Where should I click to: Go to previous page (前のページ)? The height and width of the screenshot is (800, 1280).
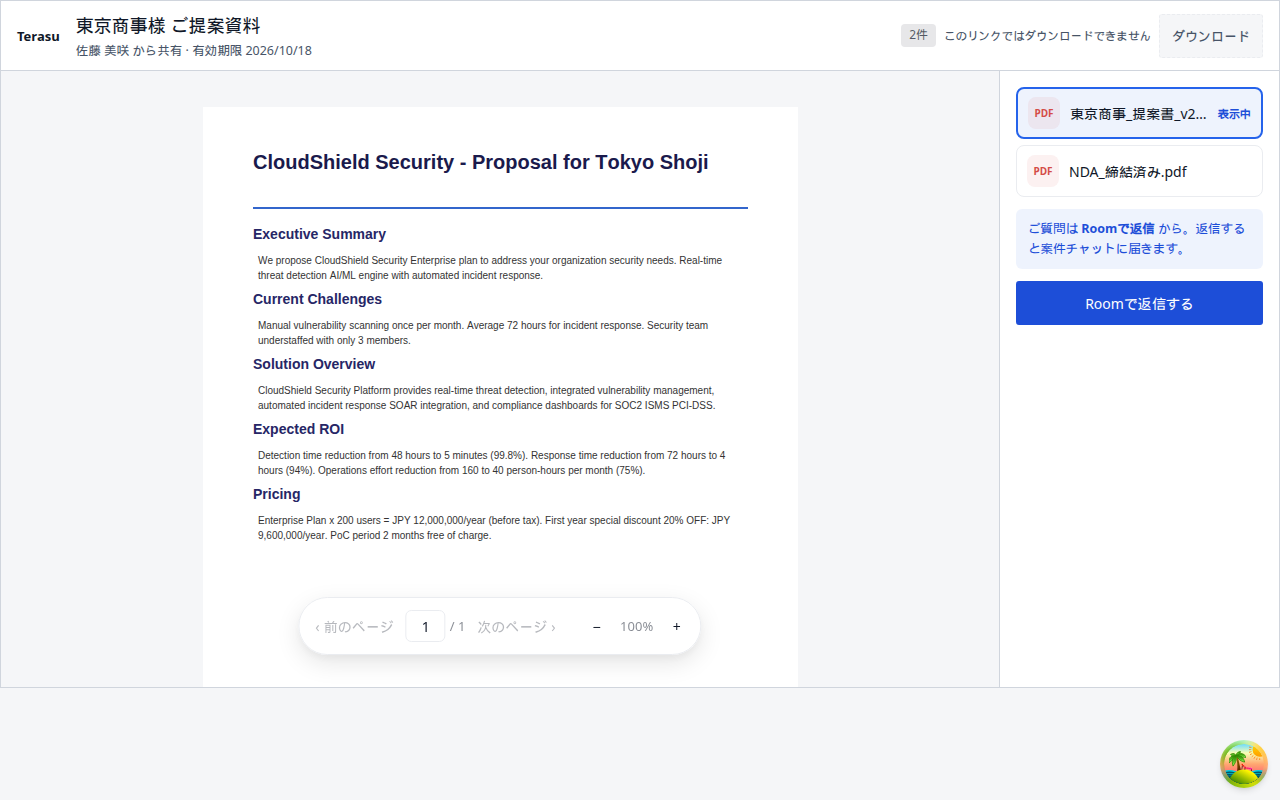coord(354,627)
